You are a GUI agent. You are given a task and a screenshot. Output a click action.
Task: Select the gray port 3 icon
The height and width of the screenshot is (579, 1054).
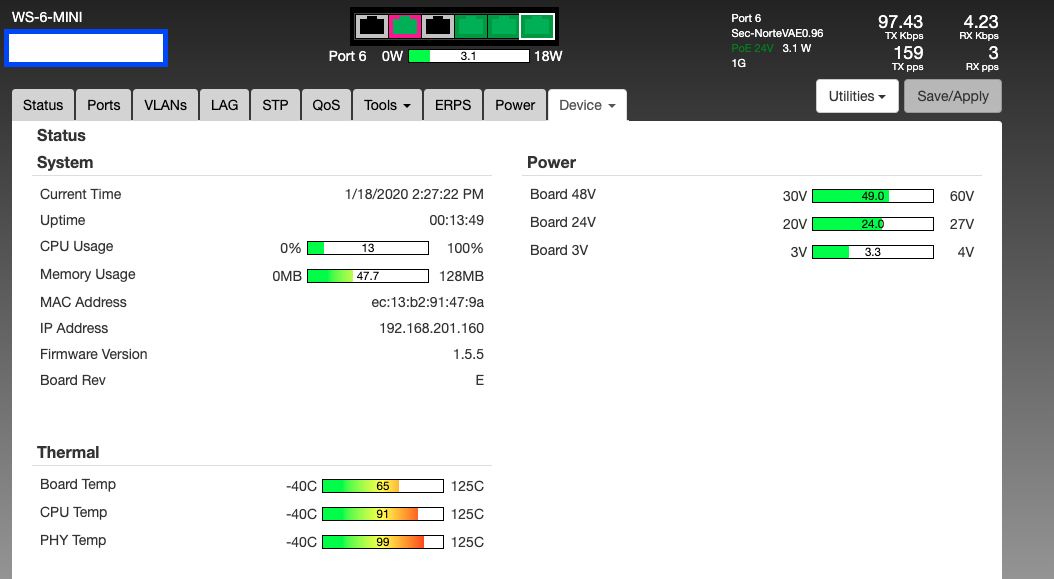(x=438, y=27)
